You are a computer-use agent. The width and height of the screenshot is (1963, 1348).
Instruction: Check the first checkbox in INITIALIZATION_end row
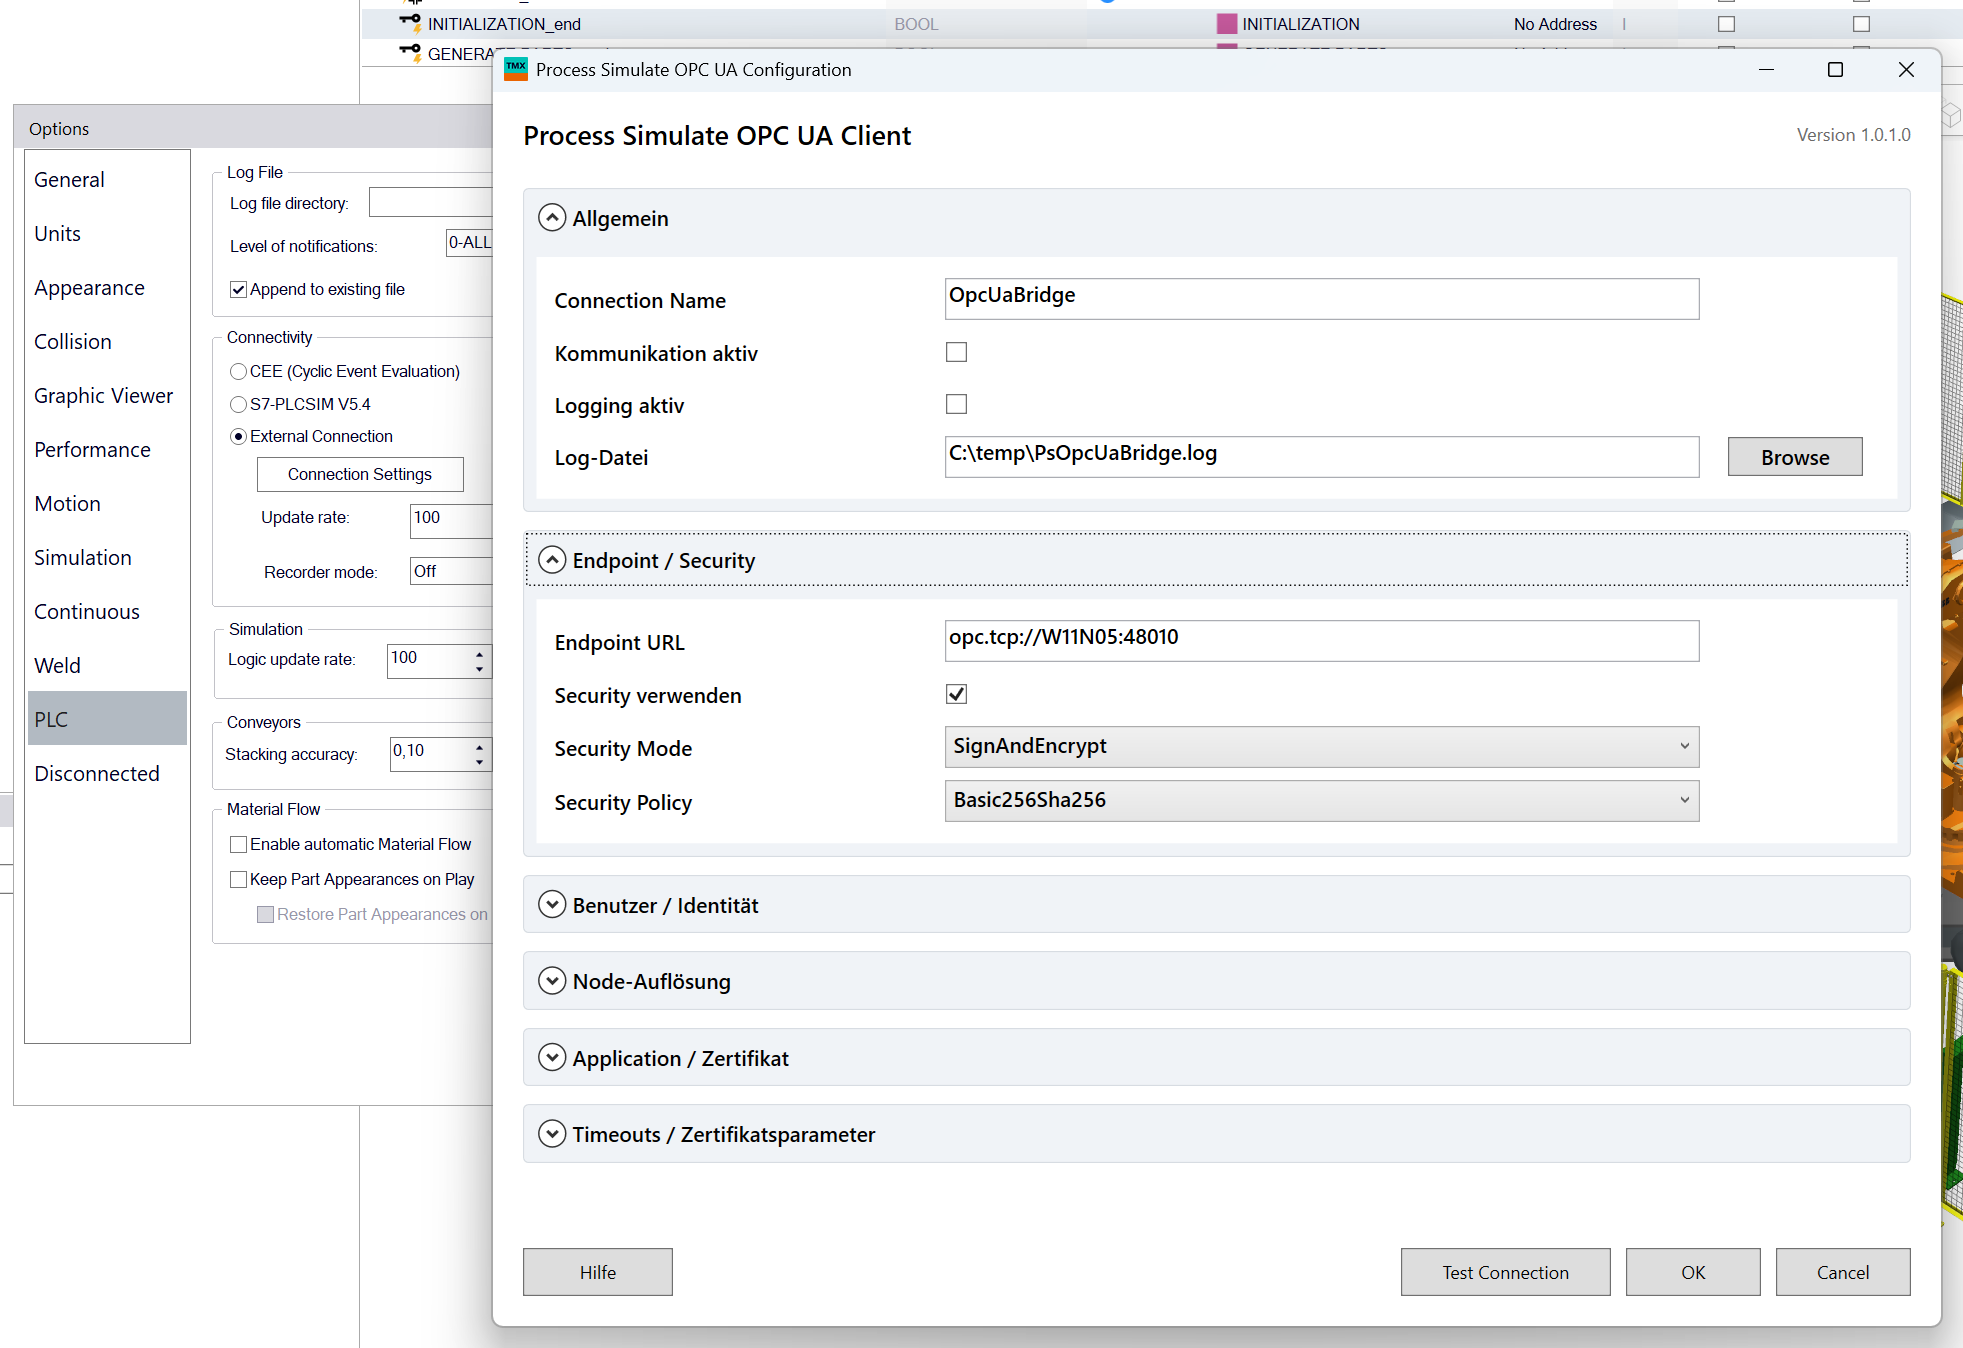(x=1726, y=24)
